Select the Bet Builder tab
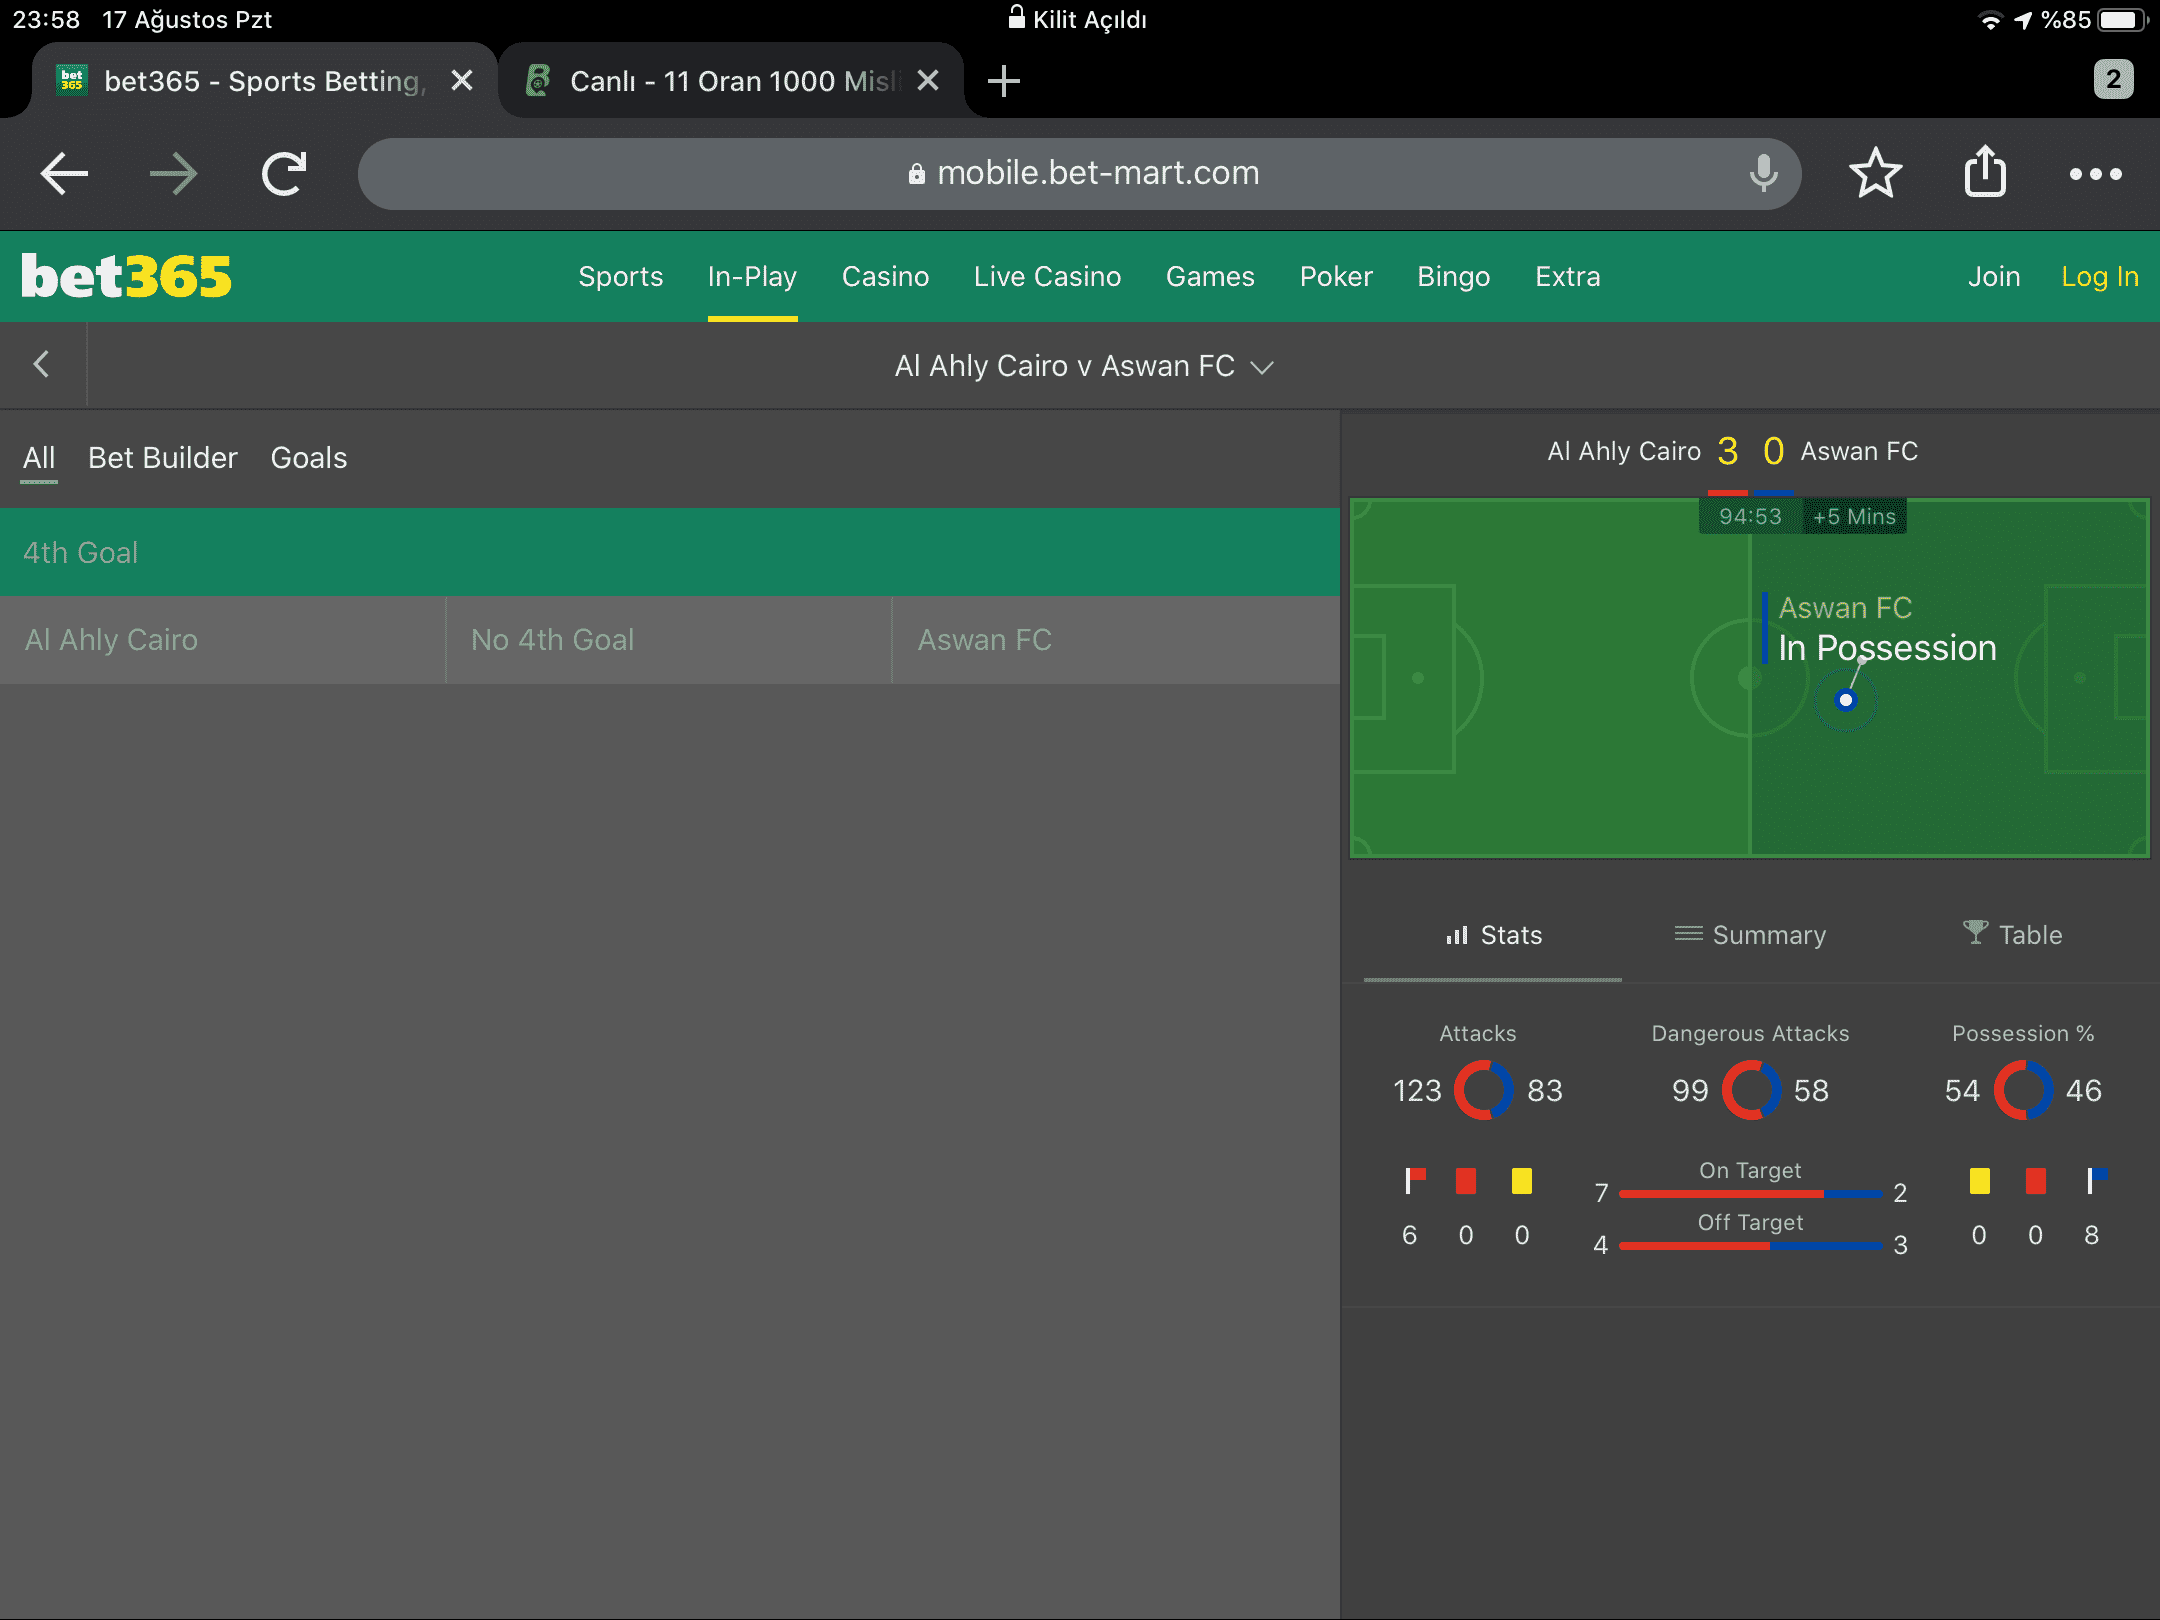This screenshot has height=1620, width=2160. (x=162, y=458)
